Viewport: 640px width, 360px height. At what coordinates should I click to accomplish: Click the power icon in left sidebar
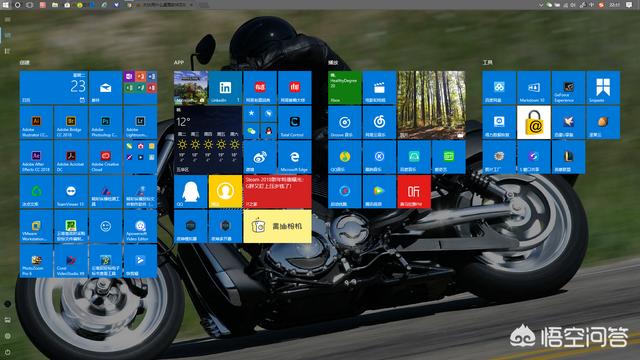click(x=7, y=351)
